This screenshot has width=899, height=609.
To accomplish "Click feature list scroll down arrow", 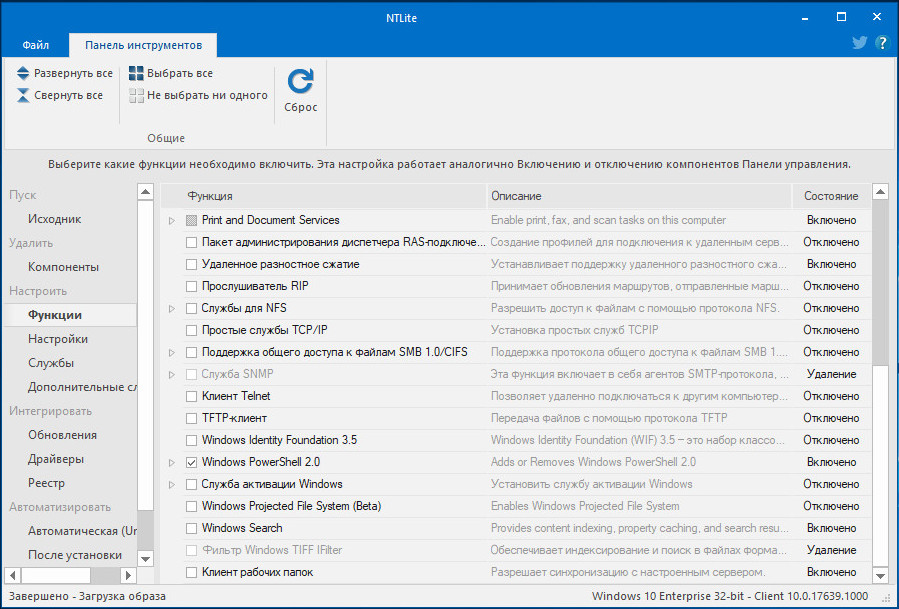I will tap(880, 575).
